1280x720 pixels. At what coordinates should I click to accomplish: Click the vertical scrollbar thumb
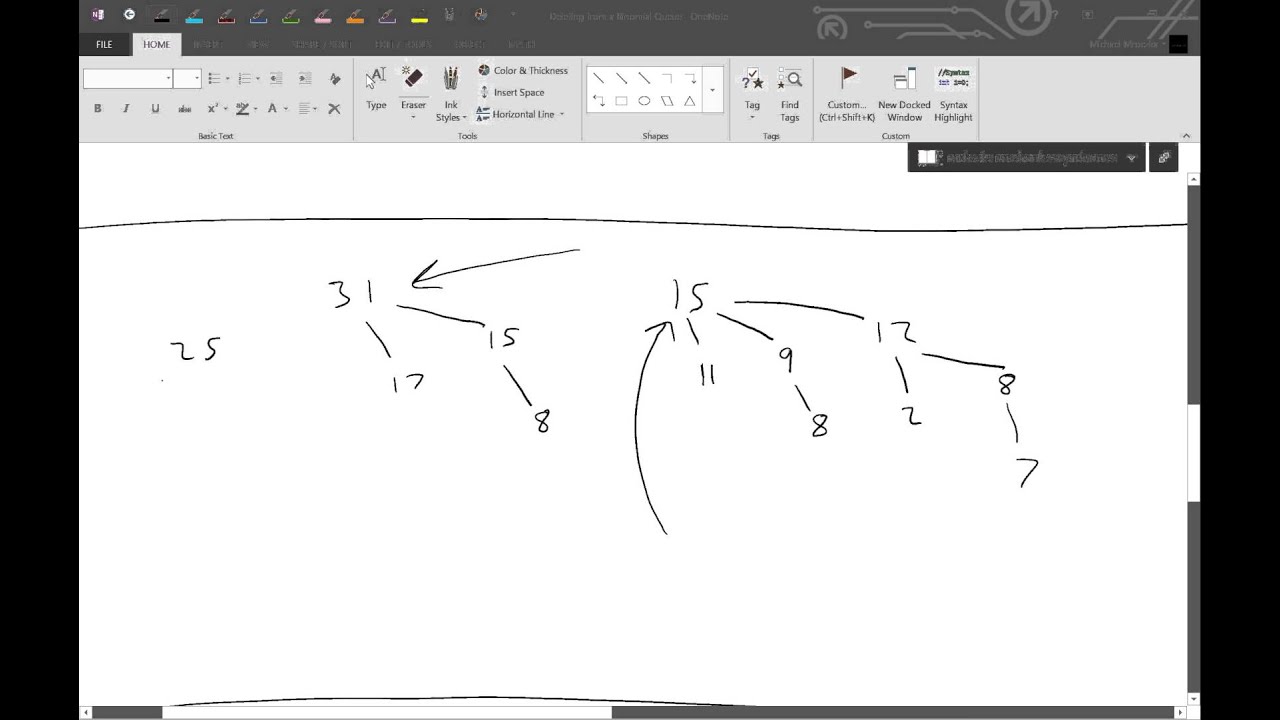point(1194,453)
